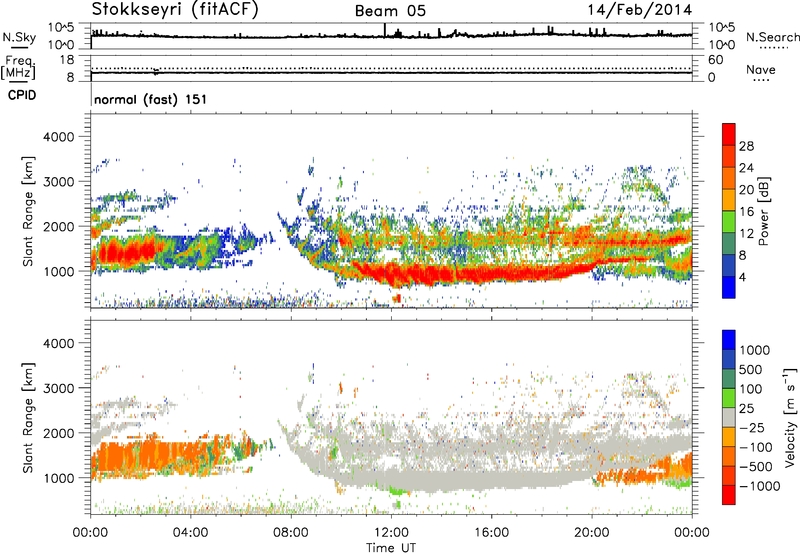This screenshot has height=554, width=800.
Task: Click the '04:00' time tick label
Action: [190, 533]
